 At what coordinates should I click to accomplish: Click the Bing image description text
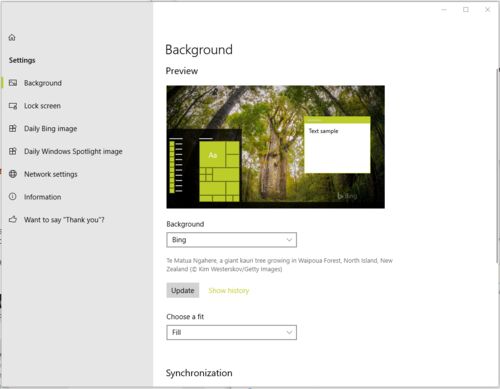coord(279,265)
